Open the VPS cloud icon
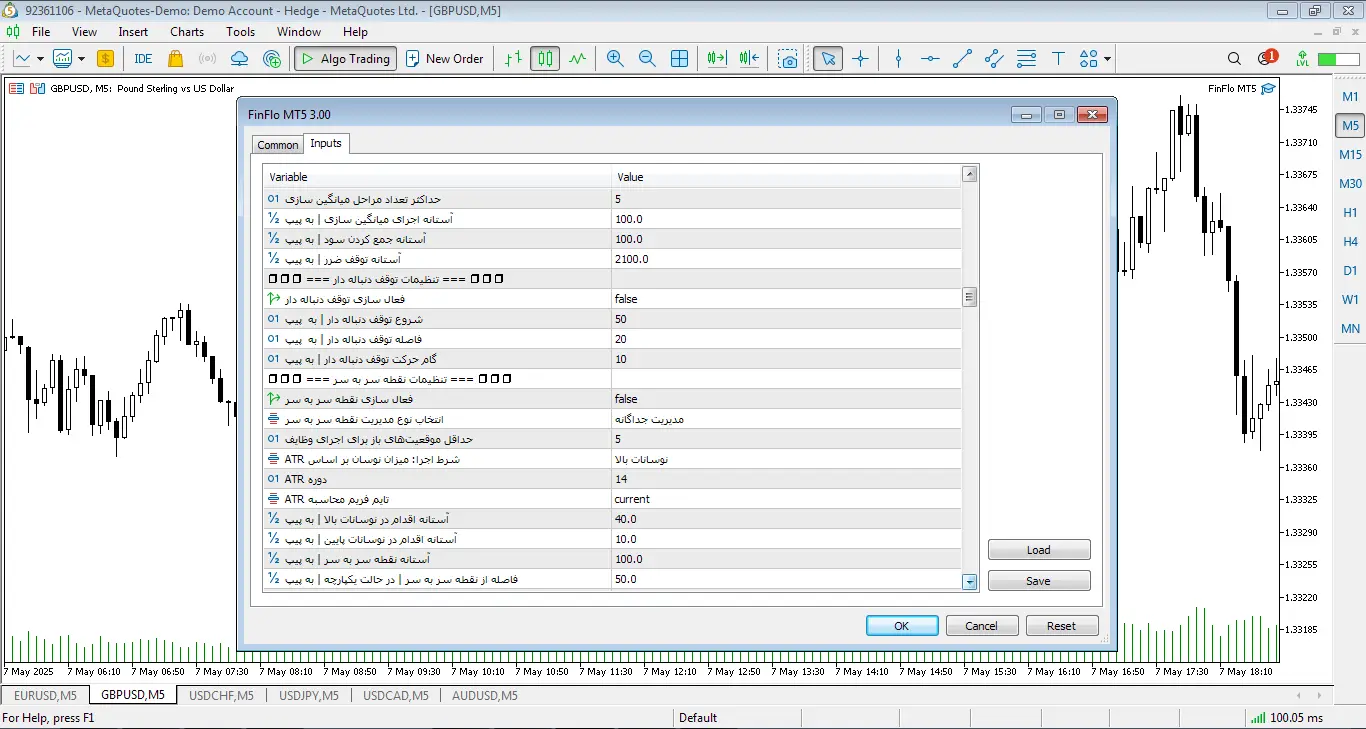Viewport: 1366px width, 729px height. [x=239, y=59]
